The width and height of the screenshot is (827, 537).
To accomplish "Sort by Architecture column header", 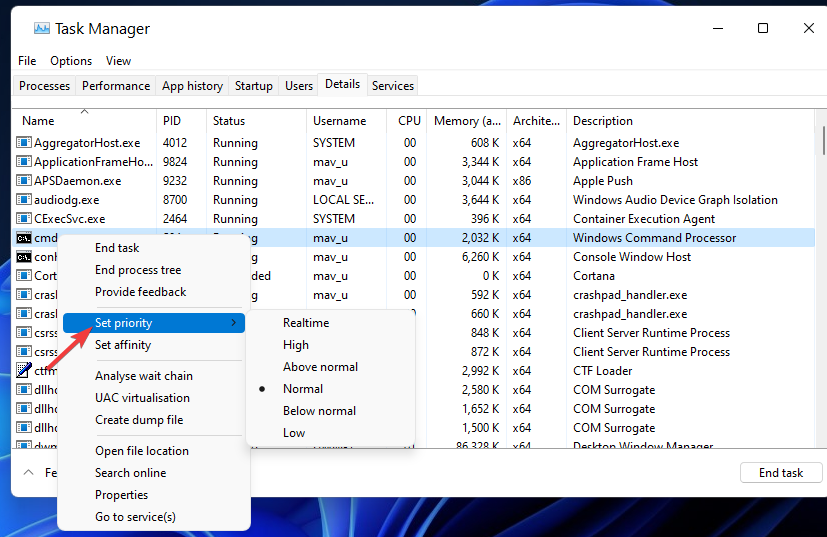I will [536, 121].
